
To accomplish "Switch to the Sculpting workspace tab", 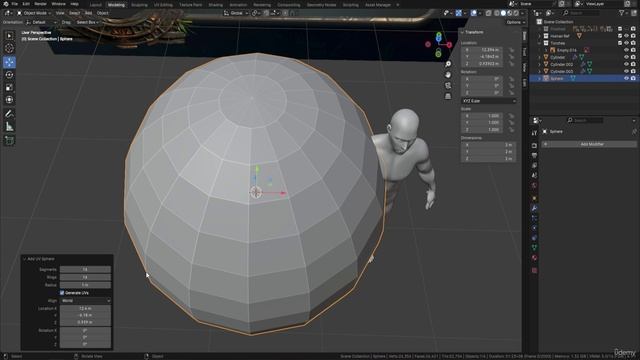I will [139, 5].
